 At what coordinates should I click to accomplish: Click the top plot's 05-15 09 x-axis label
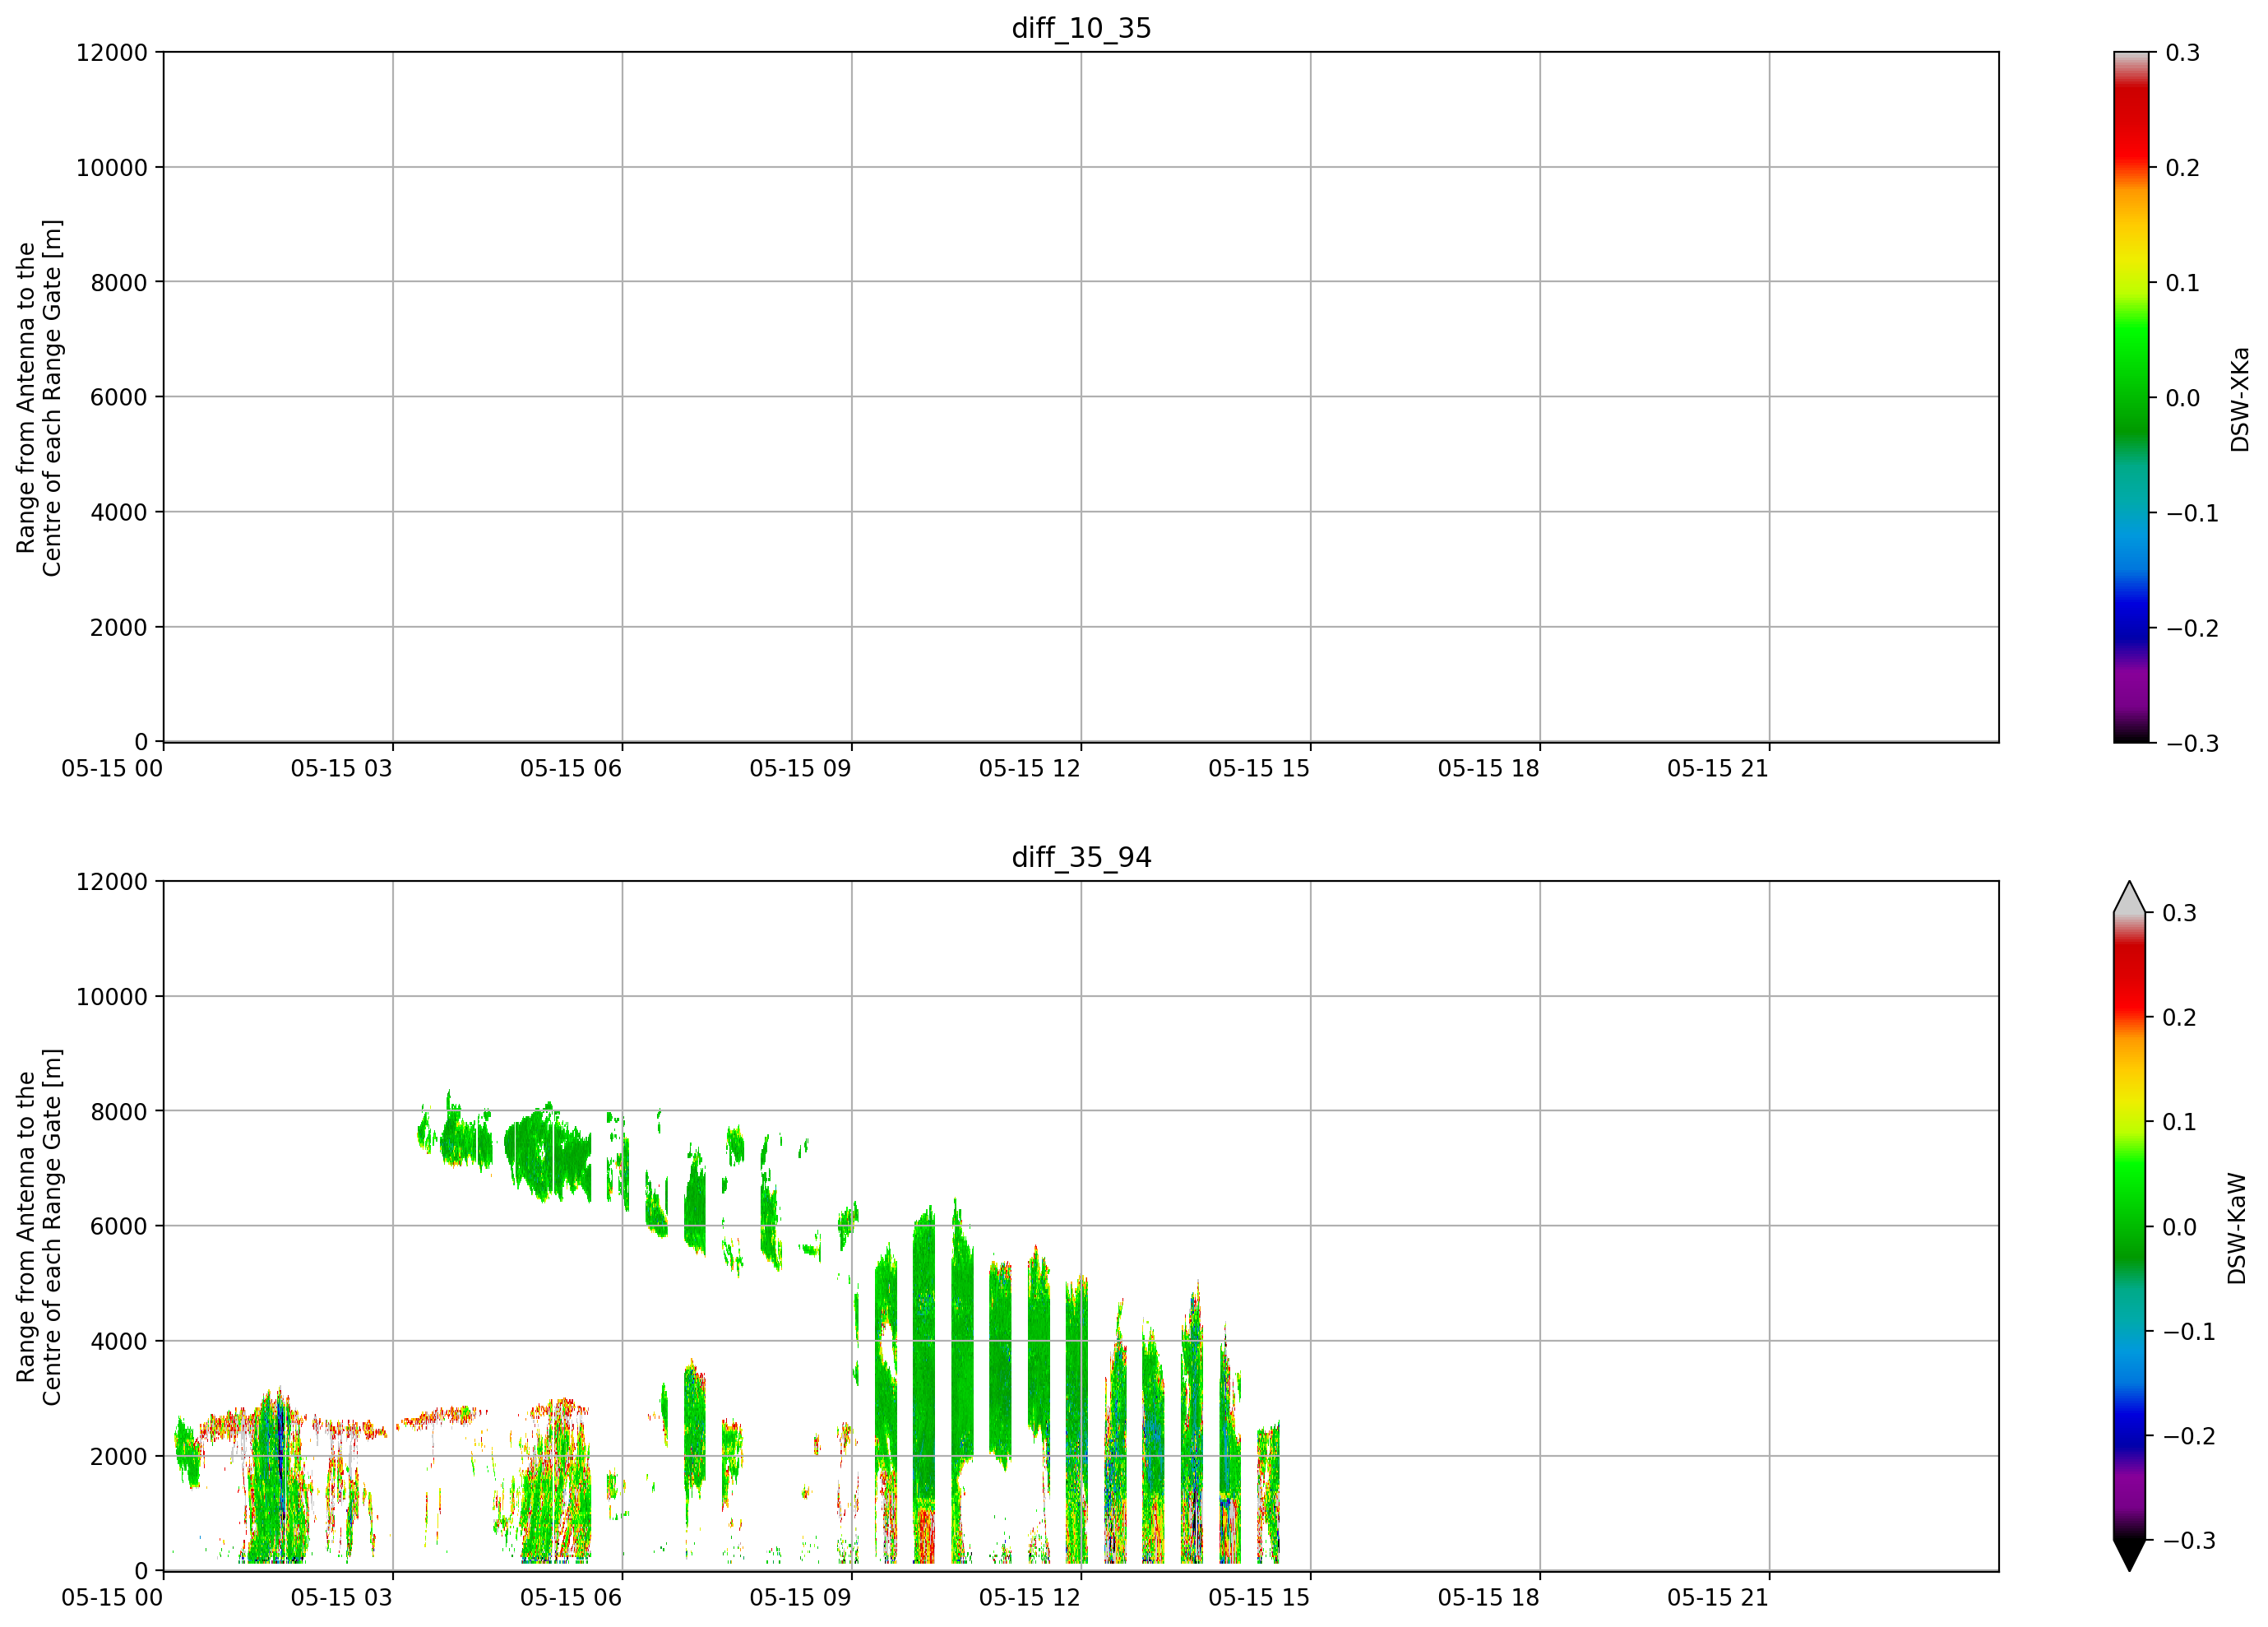801,769
